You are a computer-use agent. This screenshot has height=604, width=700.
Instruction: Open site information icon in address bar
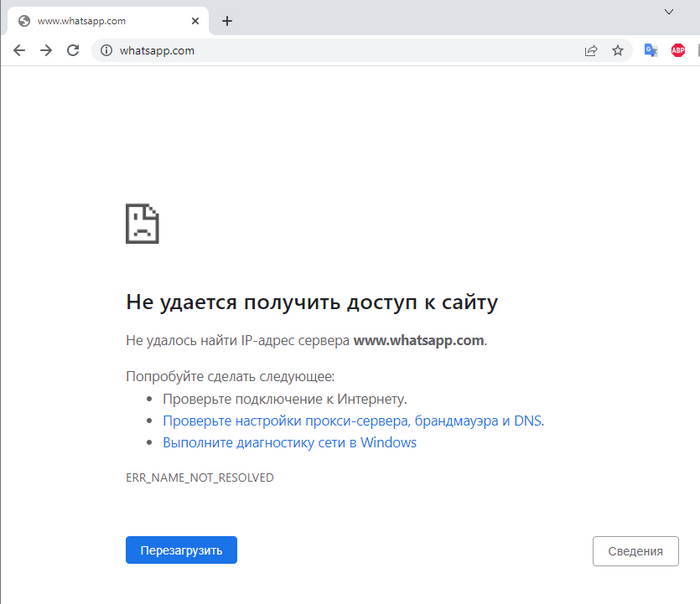click(105, 50)
